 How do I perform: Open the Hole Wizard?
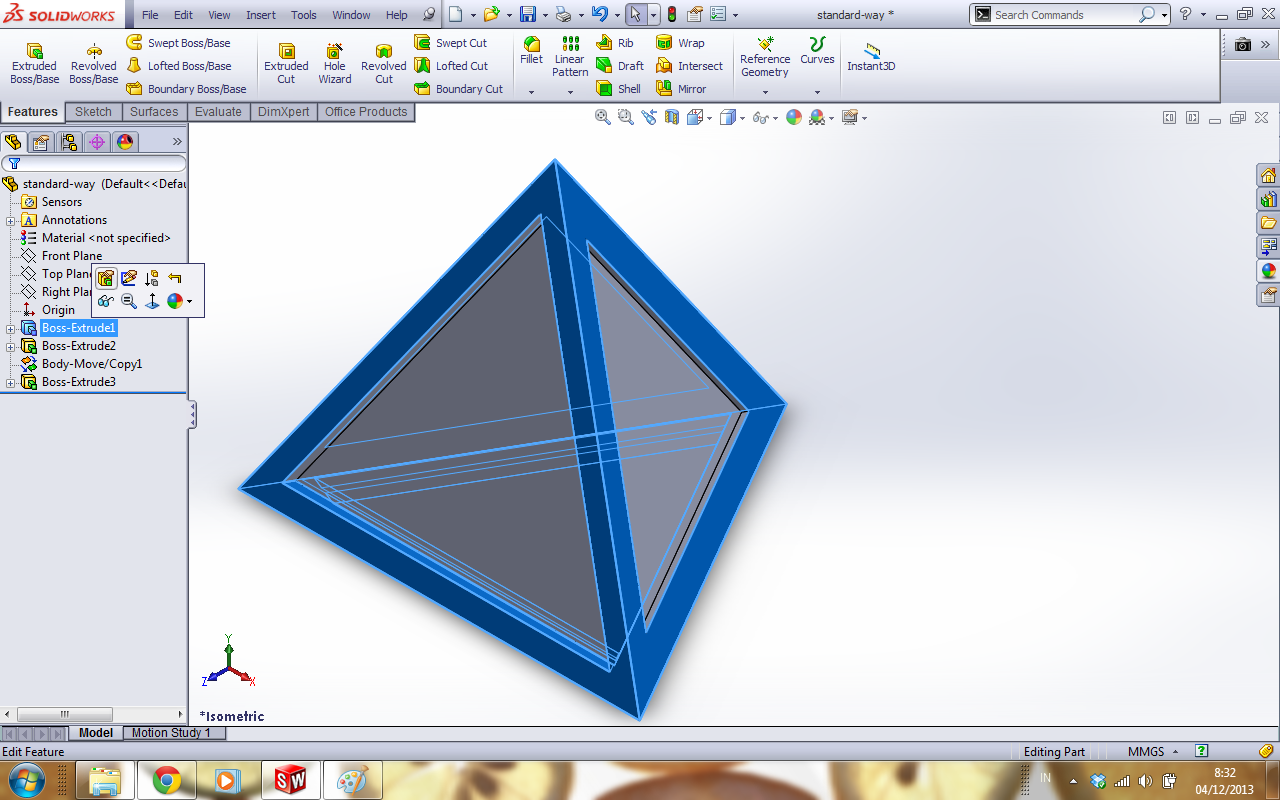pyautogui.click(x=335, y=63)
